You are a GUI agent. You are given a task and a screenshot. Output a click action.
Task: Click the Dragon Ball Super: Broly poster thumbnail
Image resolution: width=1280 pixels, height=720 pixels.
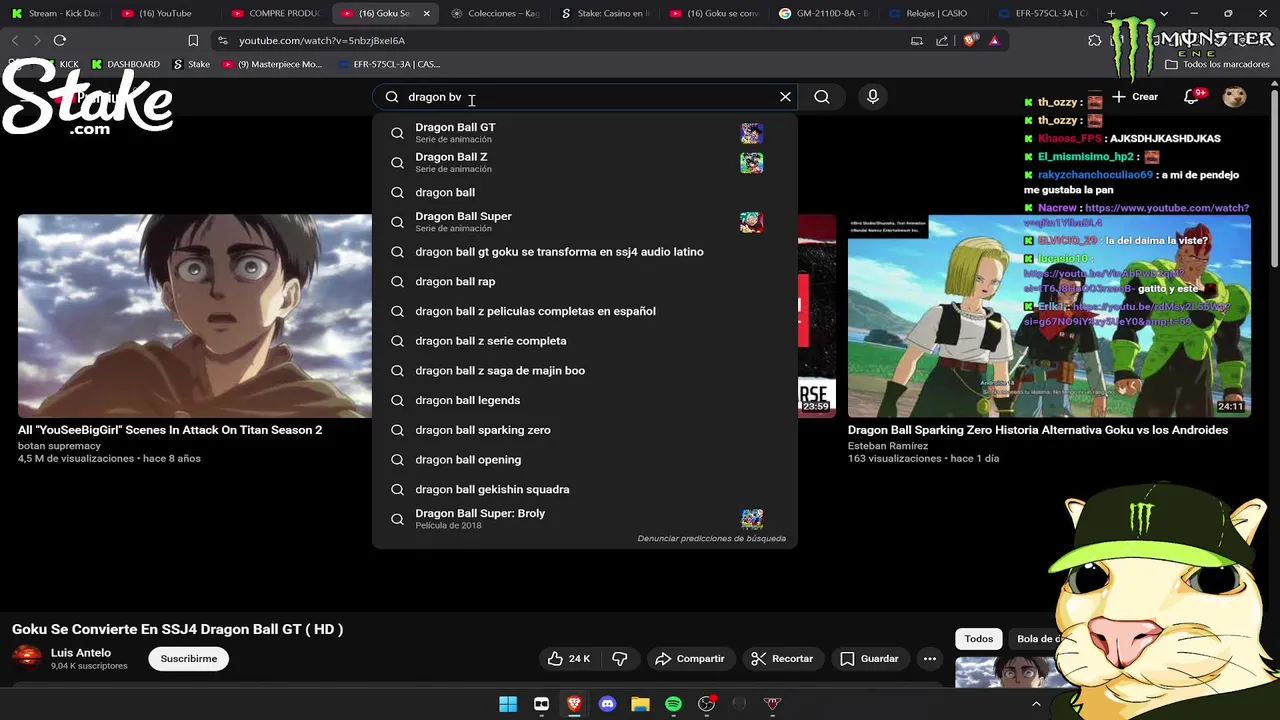(x=752, y=519)
